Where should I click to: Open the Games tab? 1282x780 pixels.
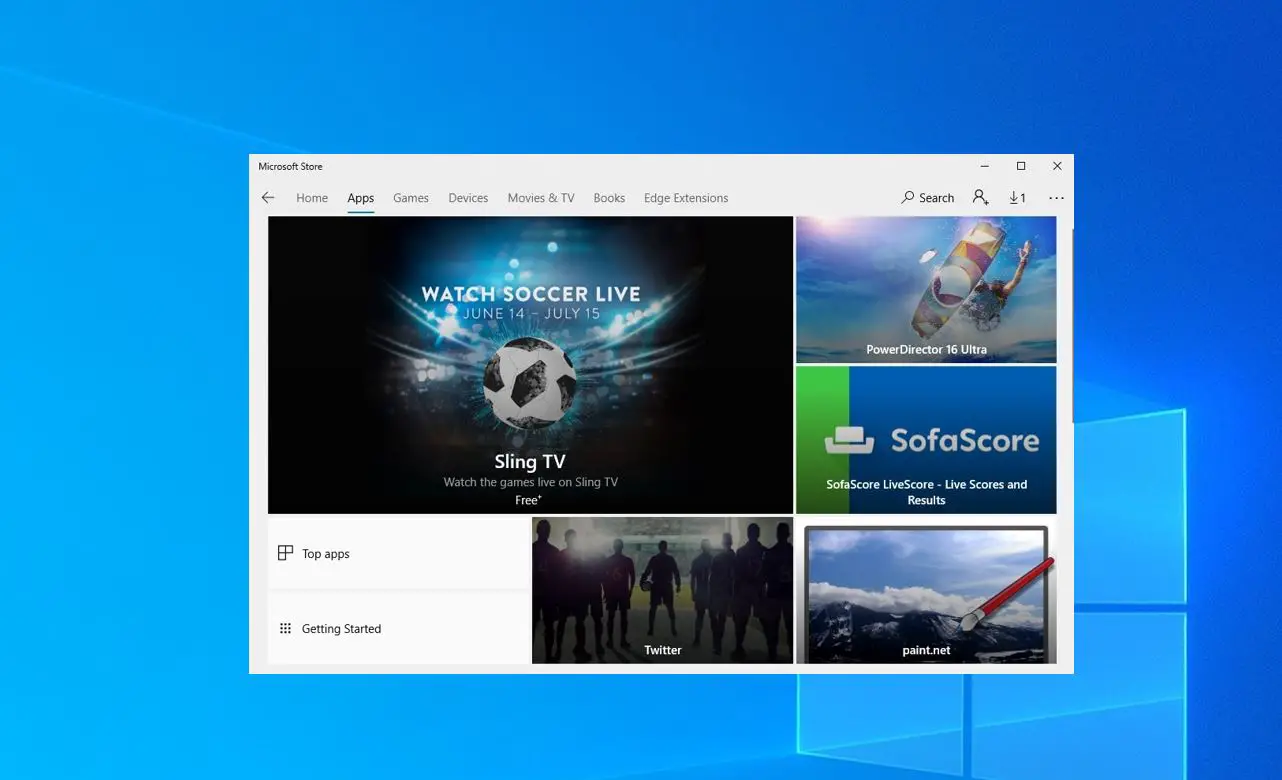point(411,198)
